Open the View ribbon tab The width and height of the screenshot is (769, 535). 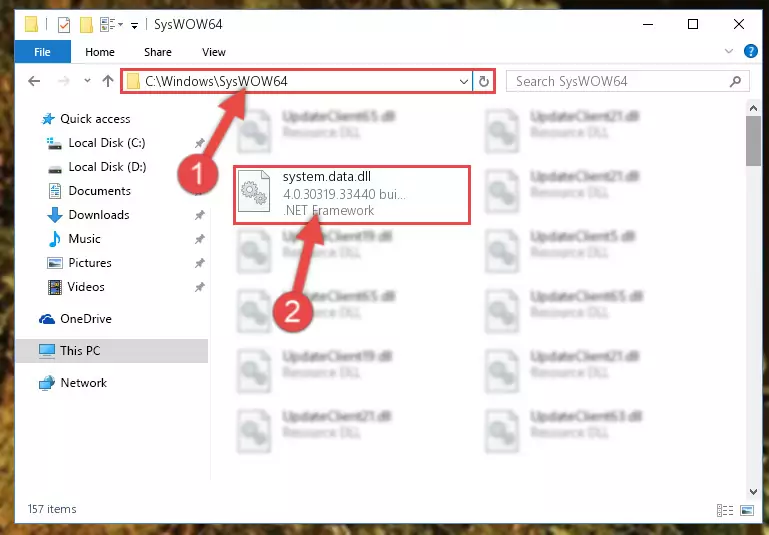pyautogui.click(x=213, y=52)
